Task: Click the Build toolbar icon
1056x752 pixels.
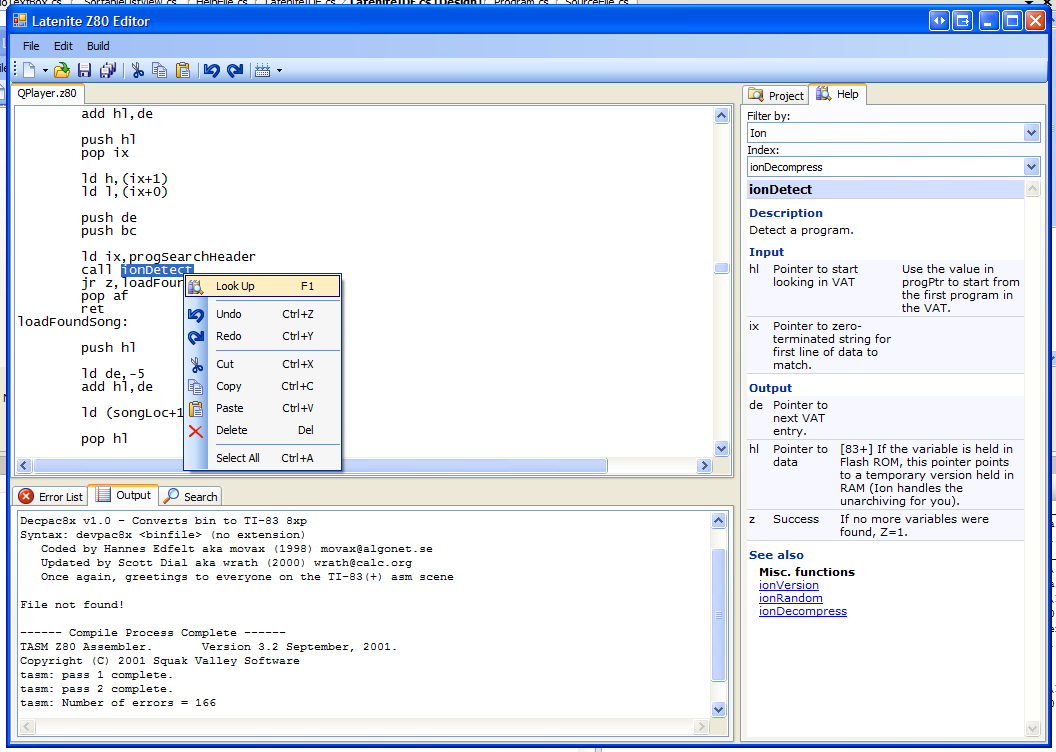Action: tap(262, 70)
